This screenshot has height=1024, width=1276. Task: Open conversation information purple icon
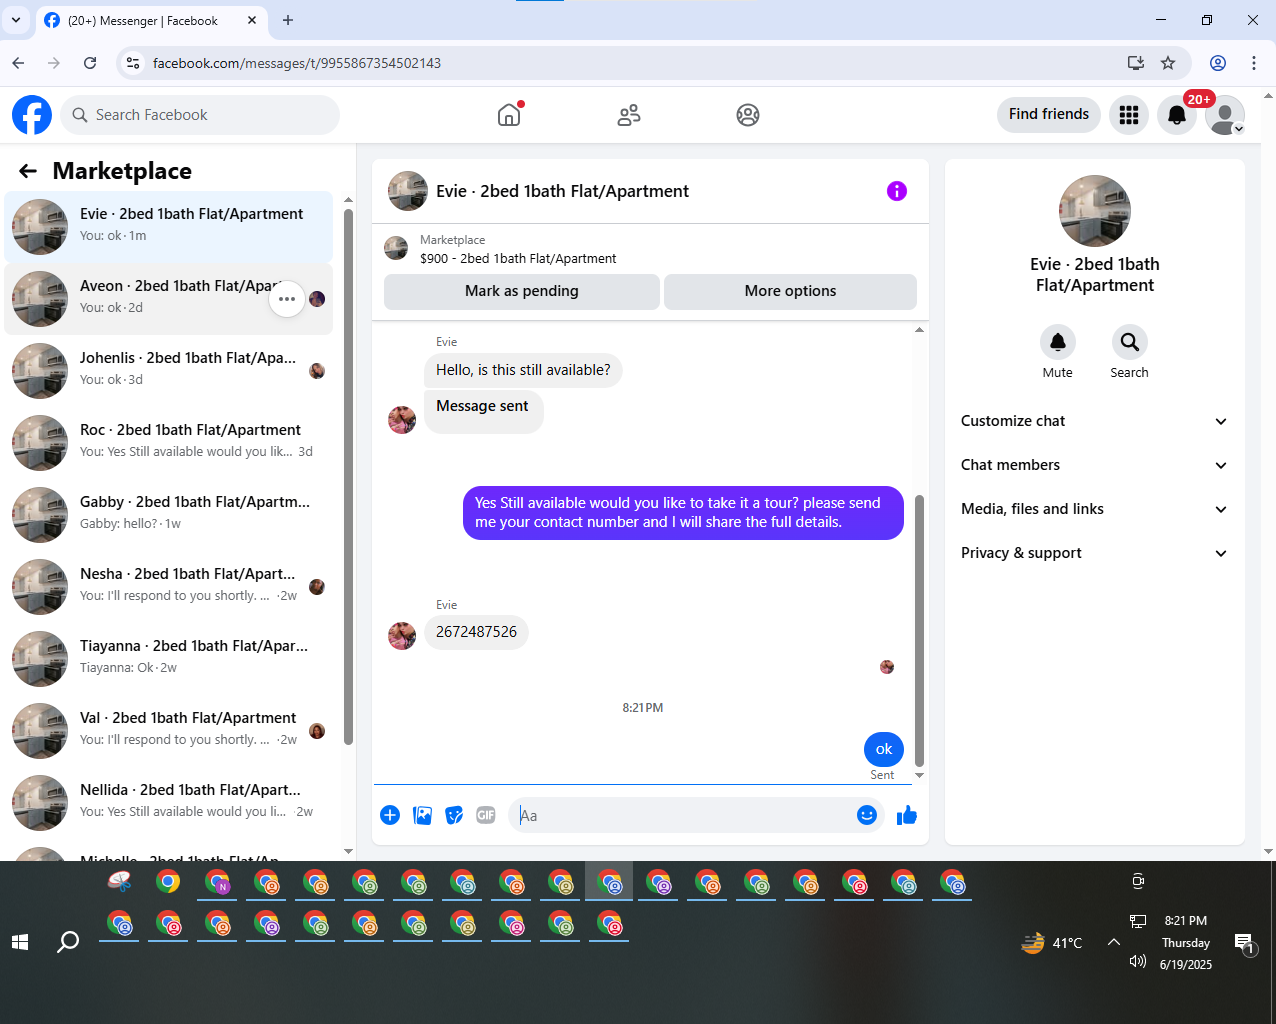click(897, 191)
